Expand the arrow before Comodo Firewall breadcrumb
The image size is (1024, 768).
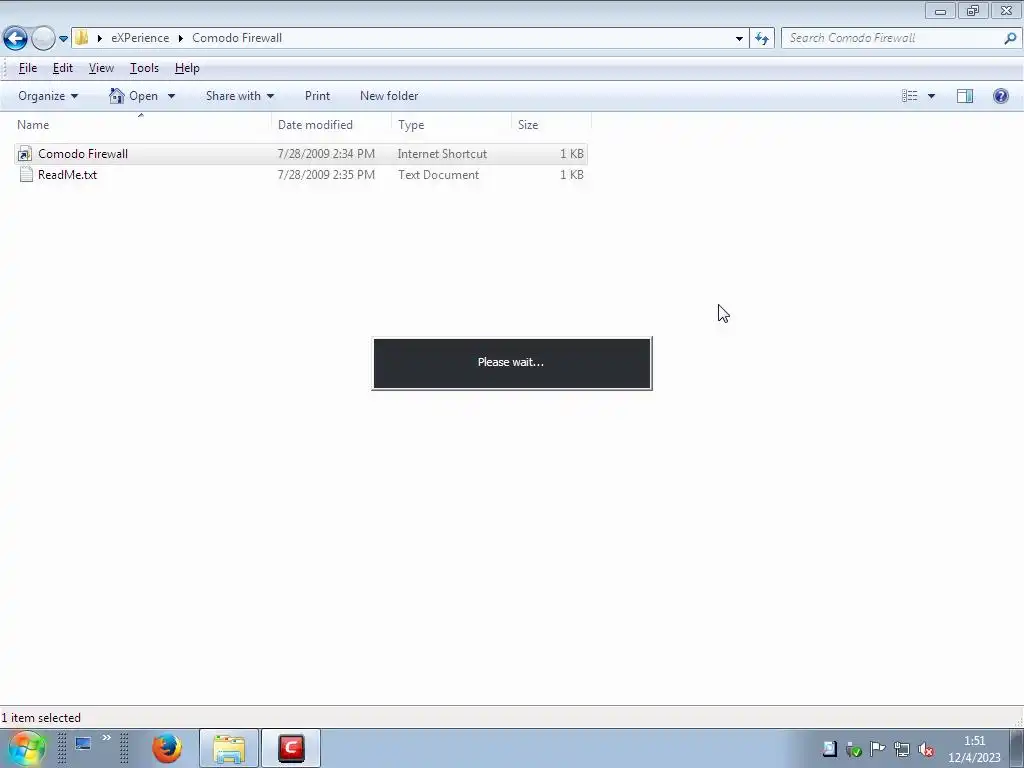tap(181, 38)
